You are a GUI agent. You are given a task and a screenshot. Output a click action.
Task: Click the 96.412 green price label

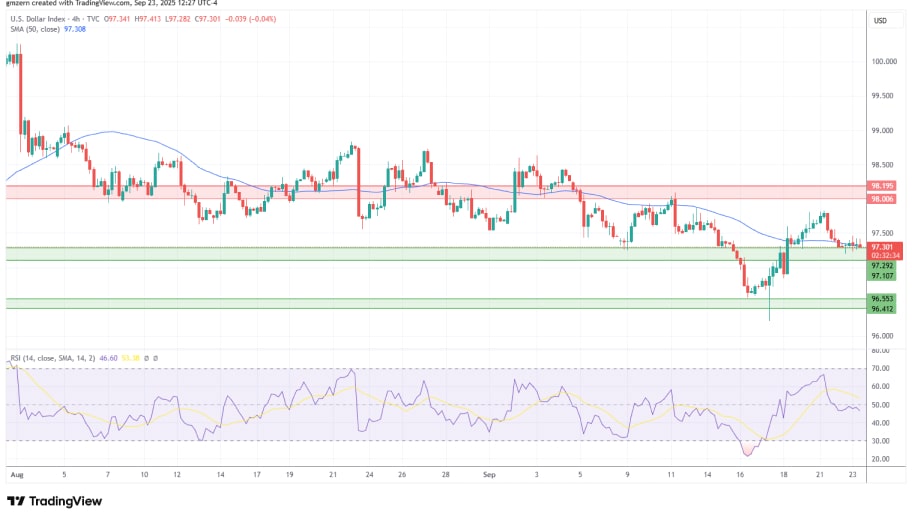[882, 309]
